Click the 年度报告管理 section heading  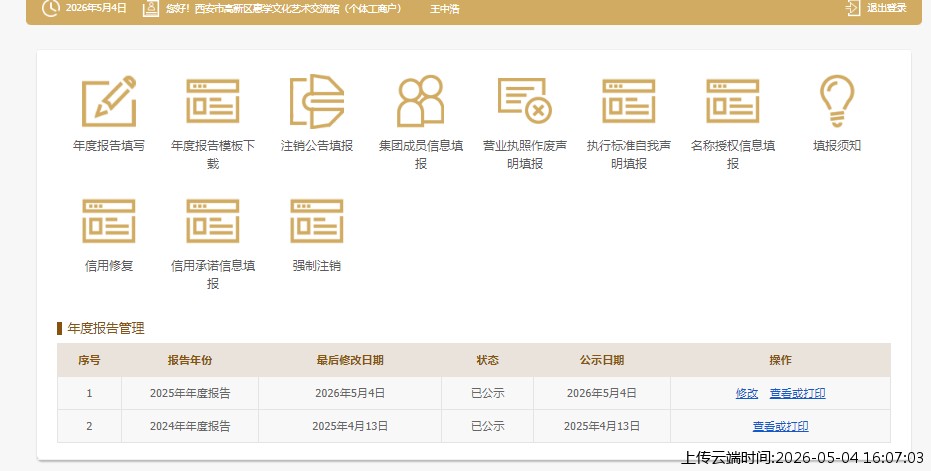click(x=106, y=328)
